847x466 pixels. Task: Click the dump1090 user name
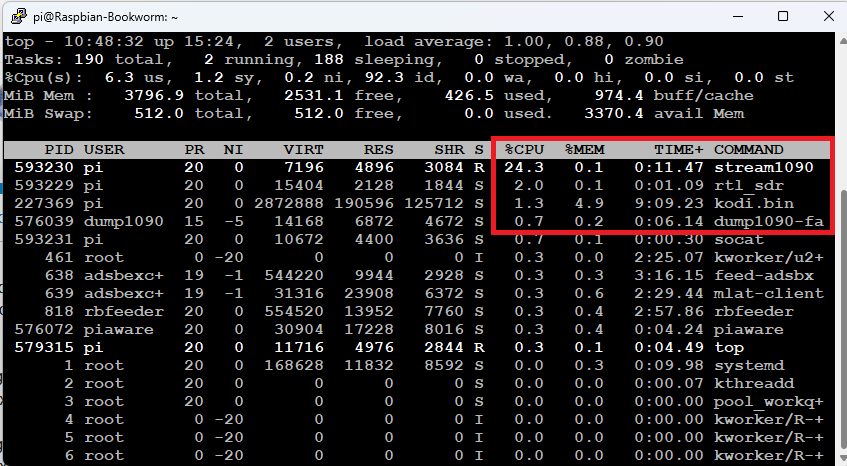[x=124, y=221]
